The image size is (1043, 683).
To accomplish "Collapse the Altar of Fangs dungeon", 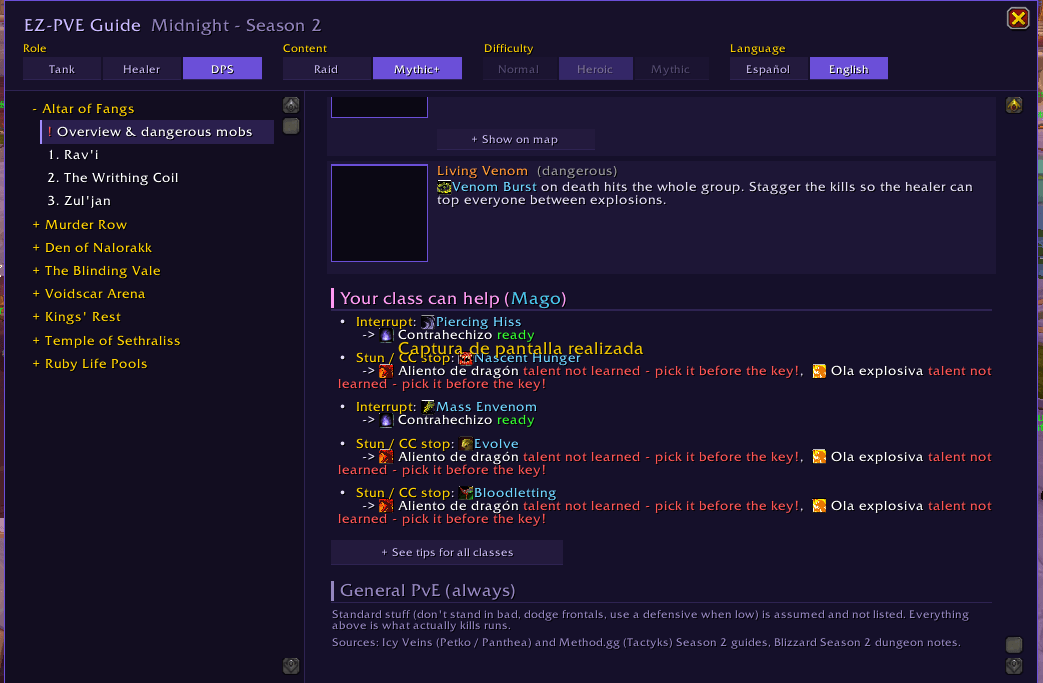I will (83, 109).
